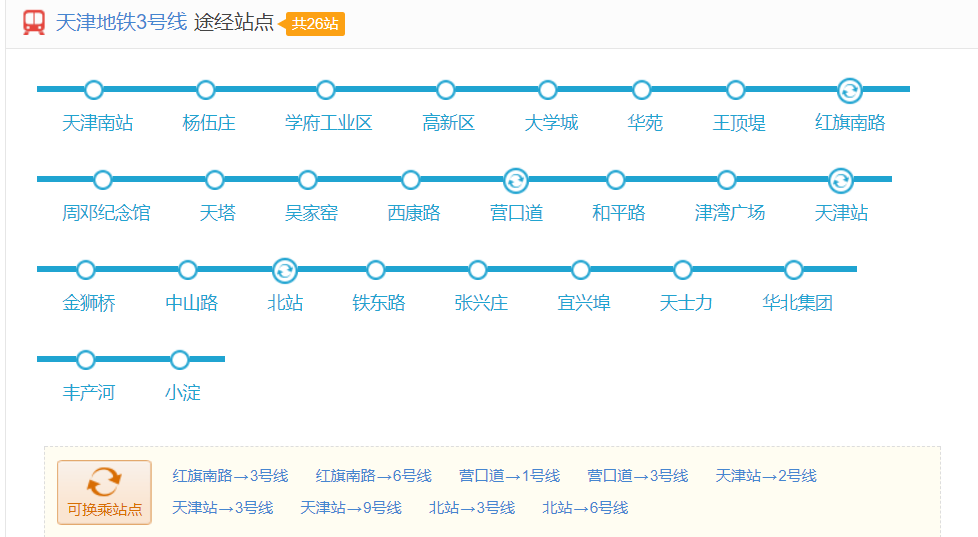978x537 pixels.
Task: Select transfer 北站→6号线
Action: pos(585,508)
